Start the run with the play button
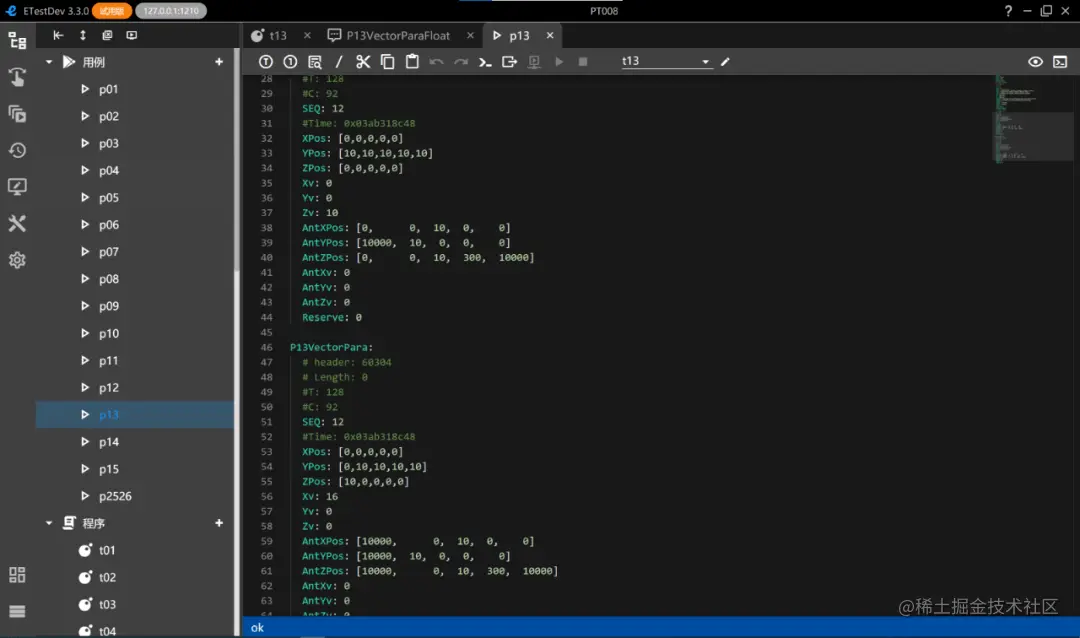Screen dimensions: 1080x638 559,62
